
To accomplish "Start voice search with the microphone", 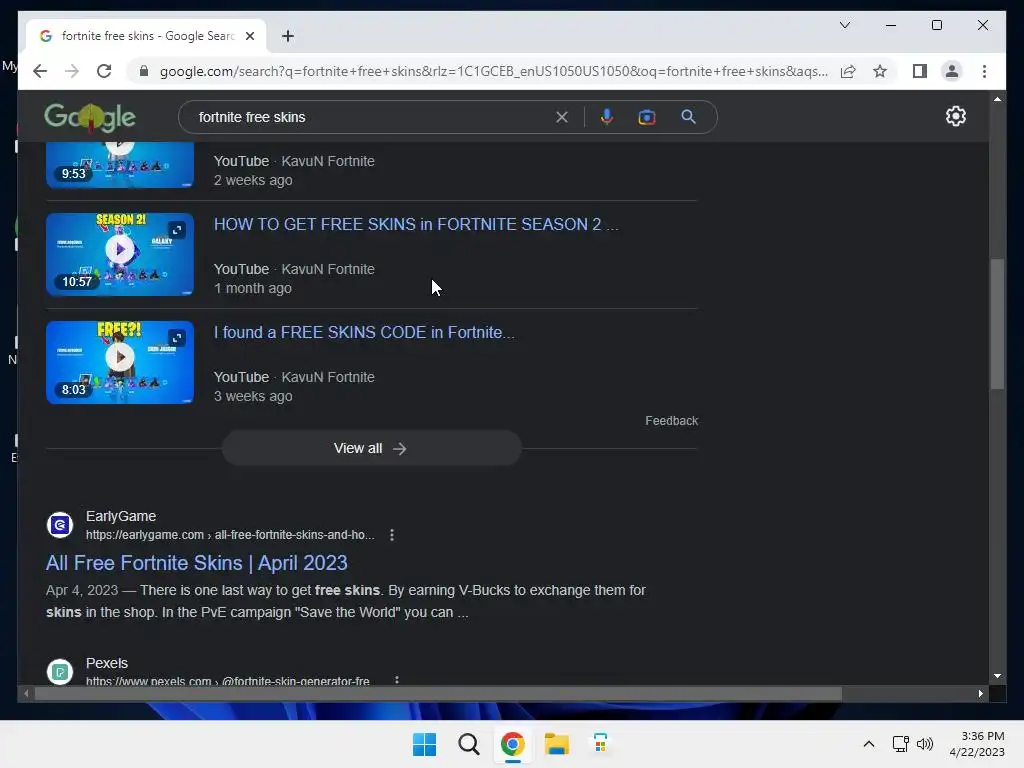I will [607, 117].
